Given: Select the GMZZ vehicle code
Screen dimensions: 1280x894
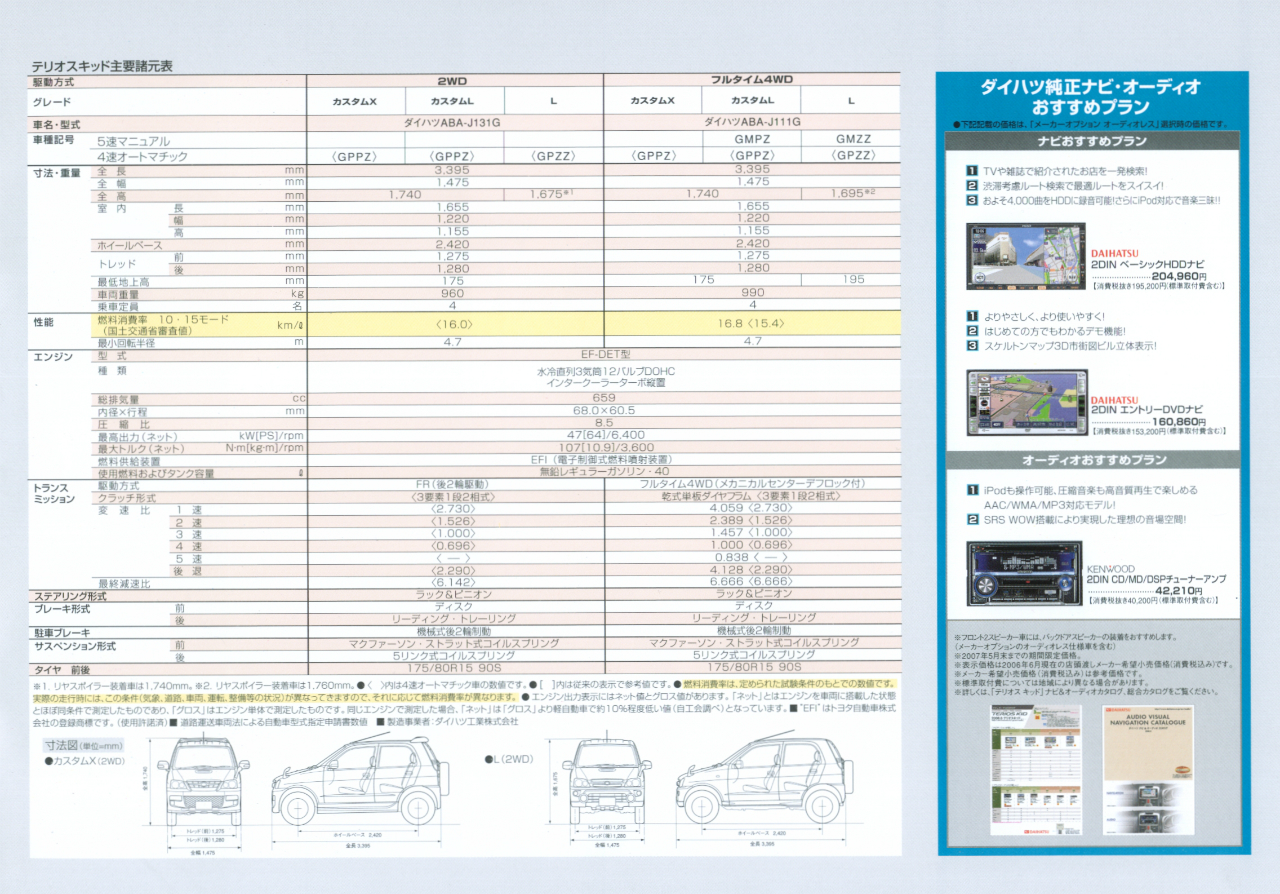Looking at the screenshot, I should click(852, 140).
